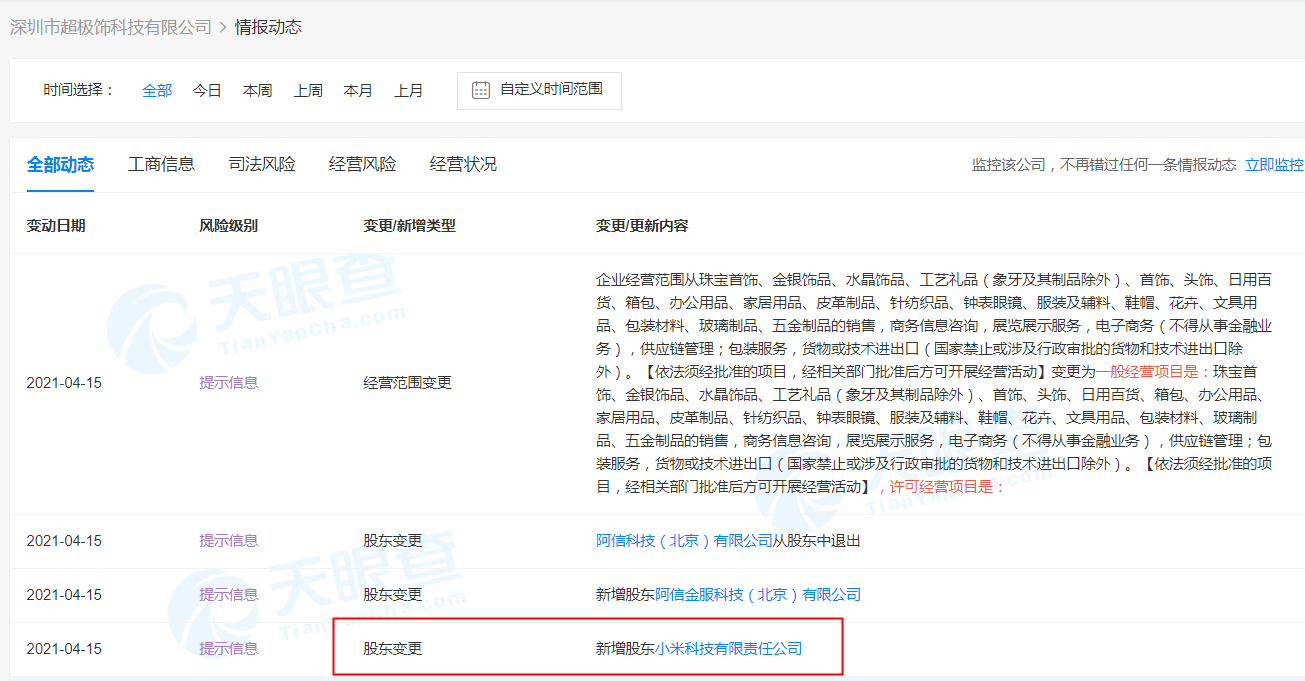Image resolution: width=1305 pixels, height=681 pixels.
Task: Click the 时间选择 label
Action: pyautogui.click(x=80, y=90)
